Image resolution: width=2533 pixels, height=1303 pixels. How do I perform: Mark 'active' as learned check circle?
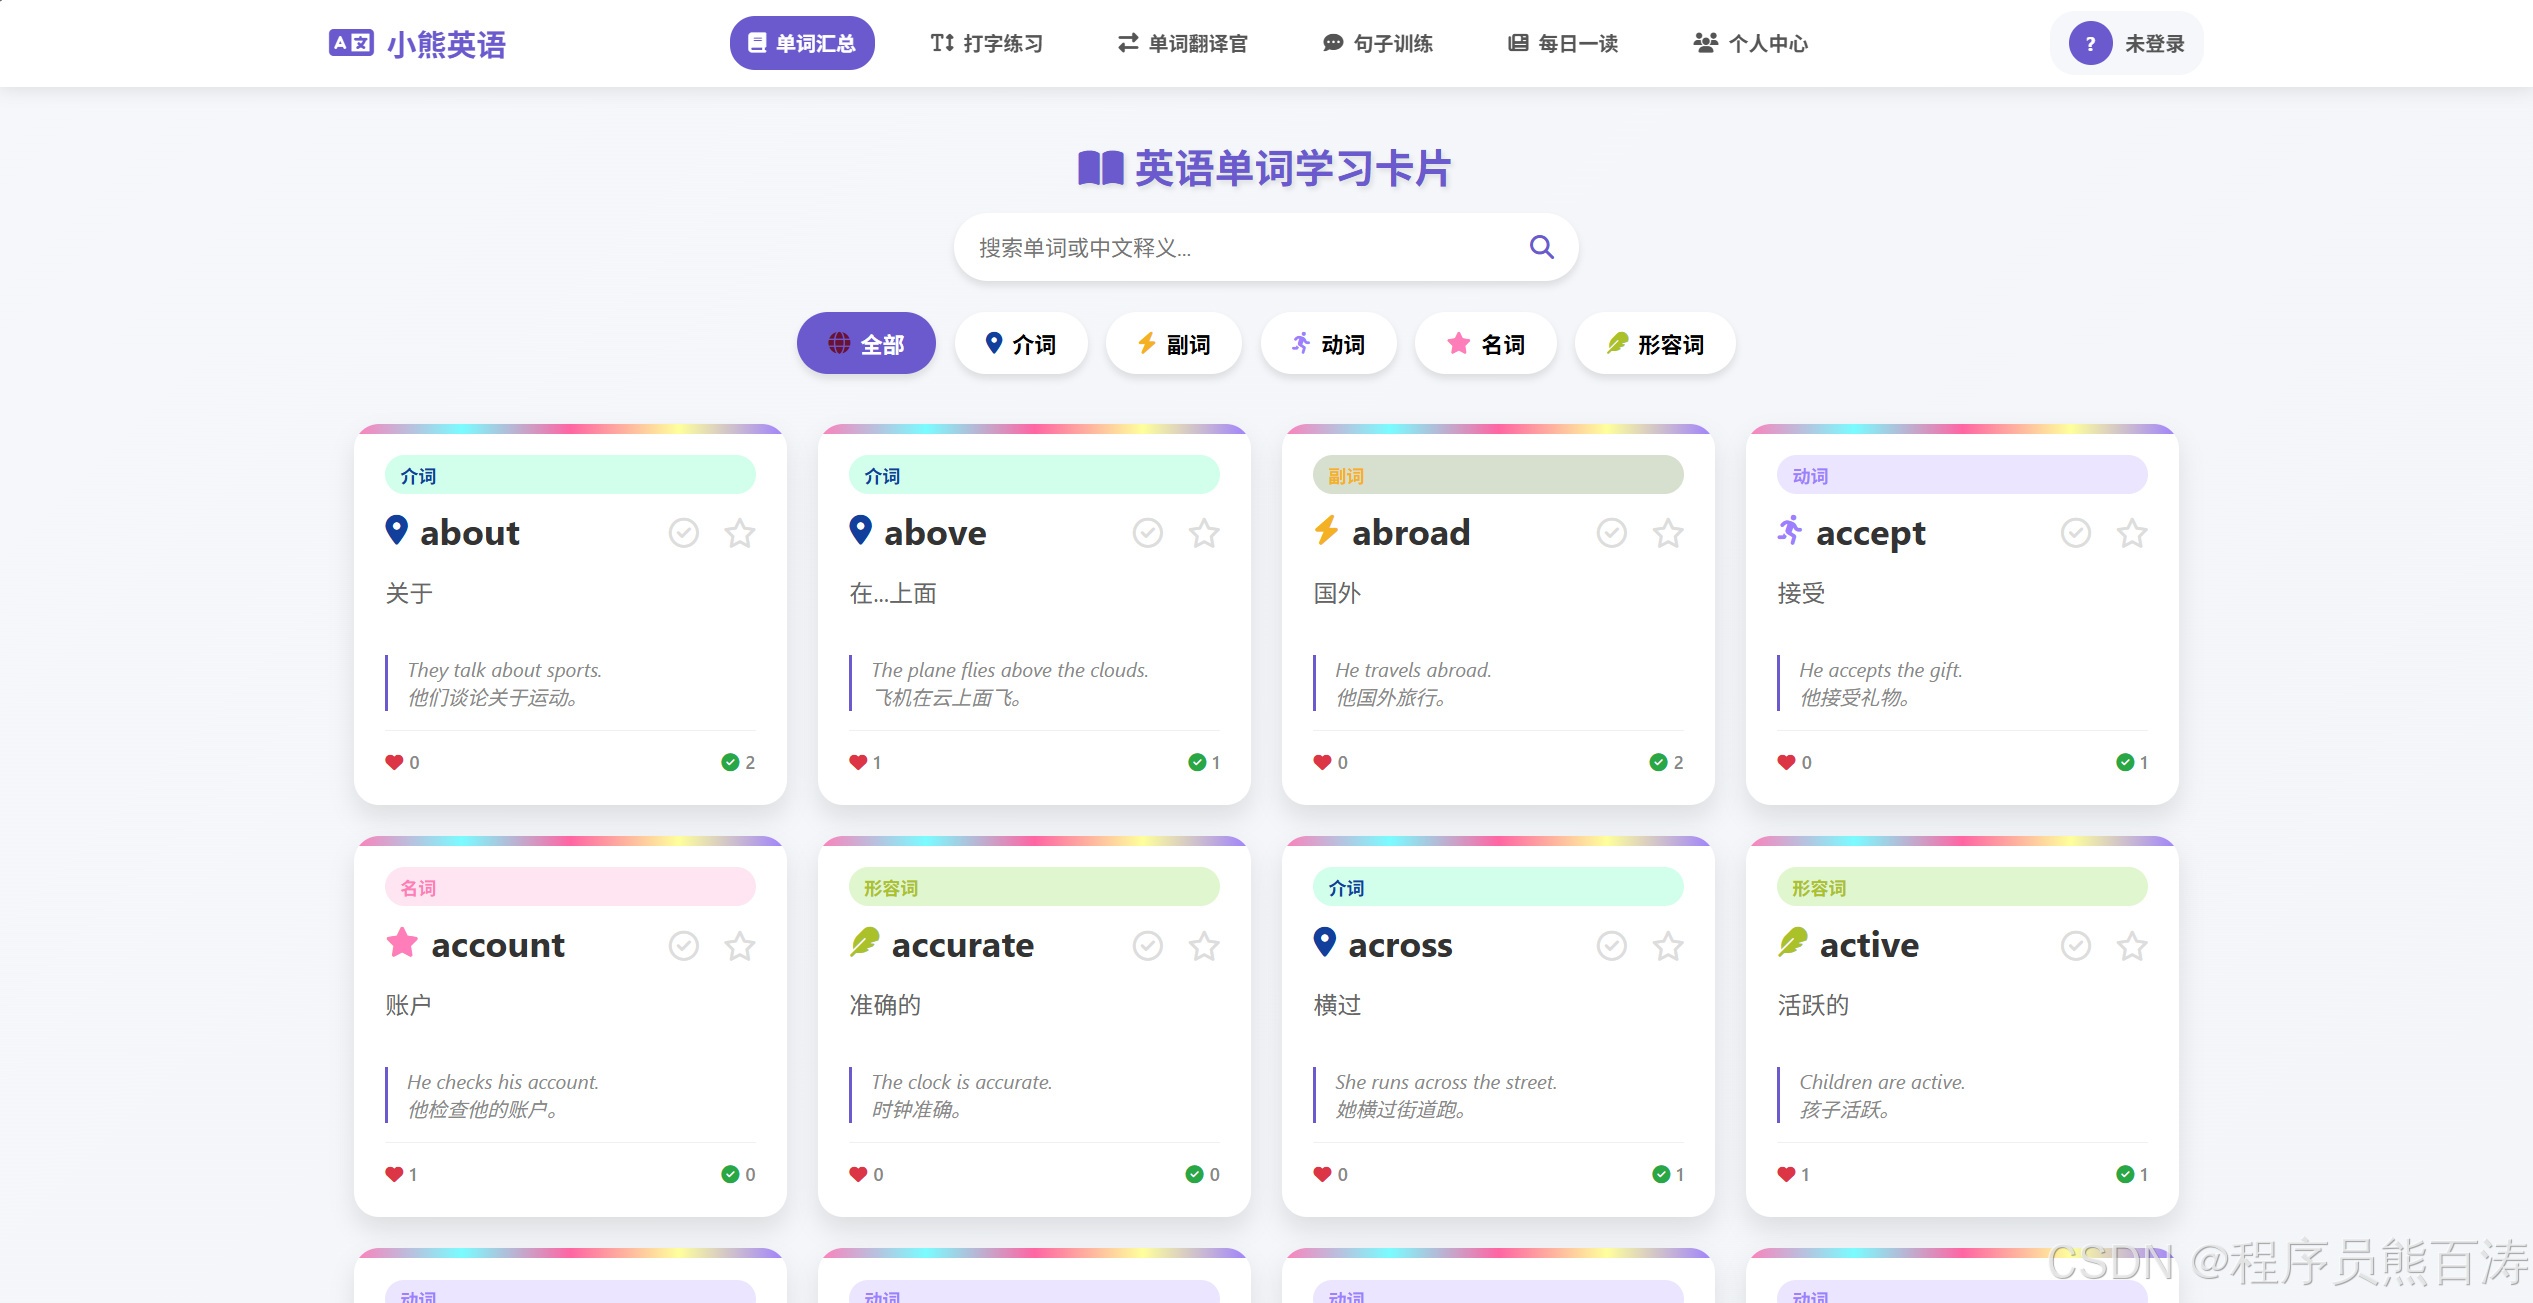click(2076, 946)
